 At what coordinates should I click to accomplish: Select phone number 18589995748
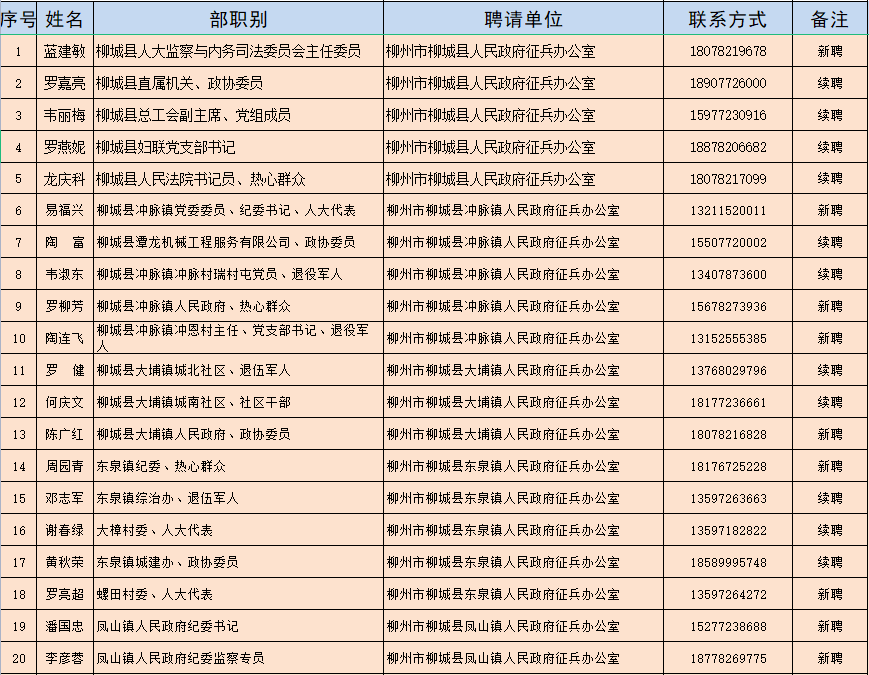click(728, 562)
